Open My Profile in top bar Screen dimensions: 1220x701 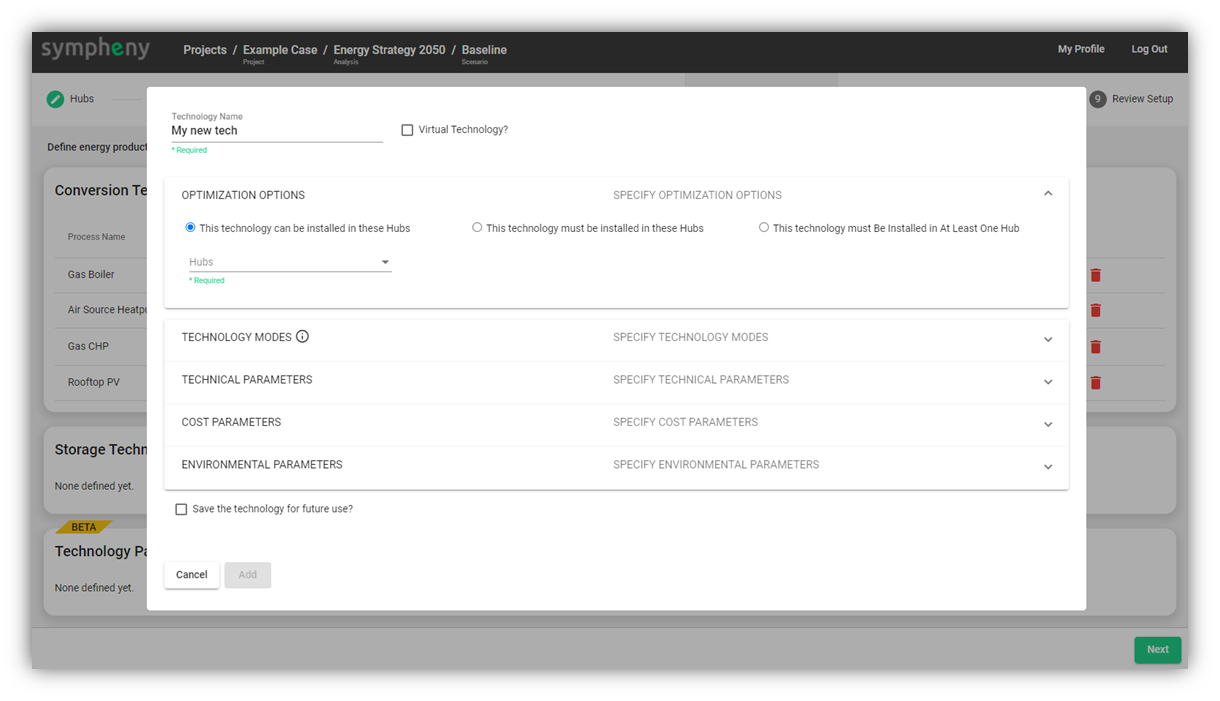point(1081,49)
